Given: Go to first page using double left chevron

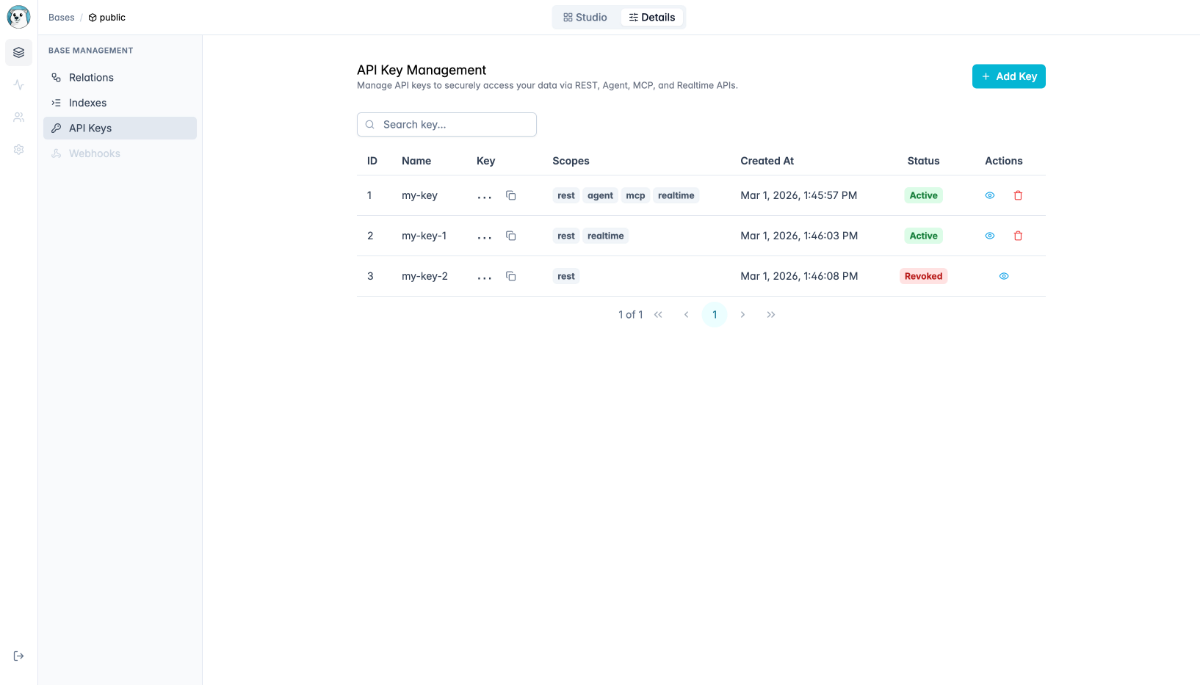Looking at the screenshot, I should (x=658, y=314).
